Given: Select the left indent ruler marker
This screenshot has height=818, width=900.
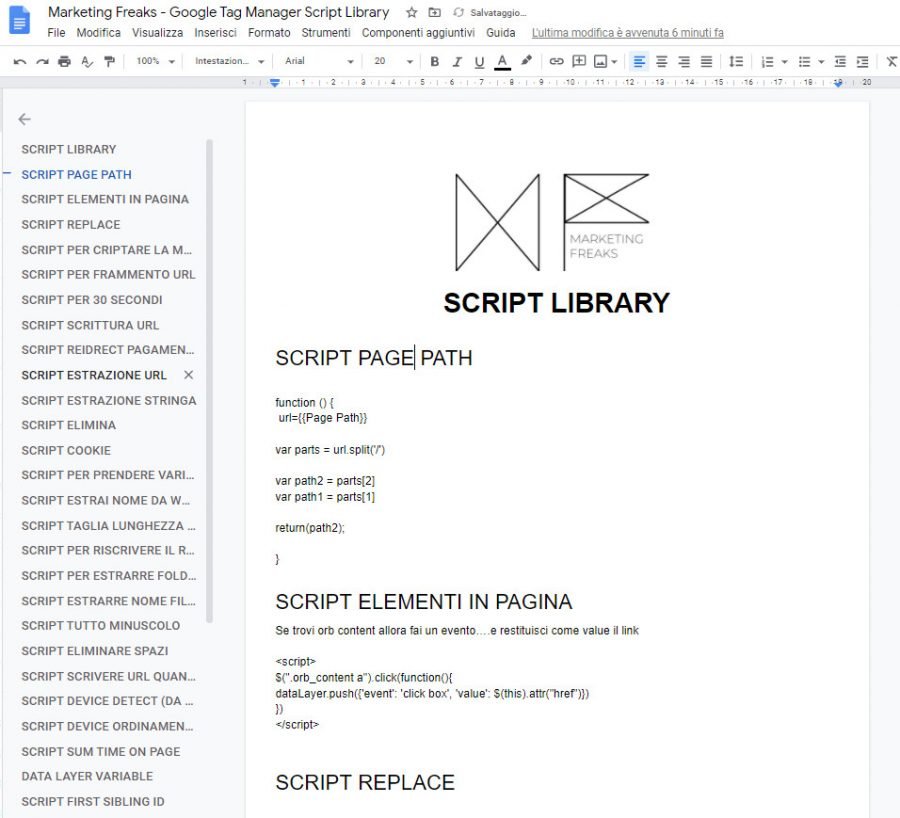Looking at the screenshot, I should tap(275, 83).
